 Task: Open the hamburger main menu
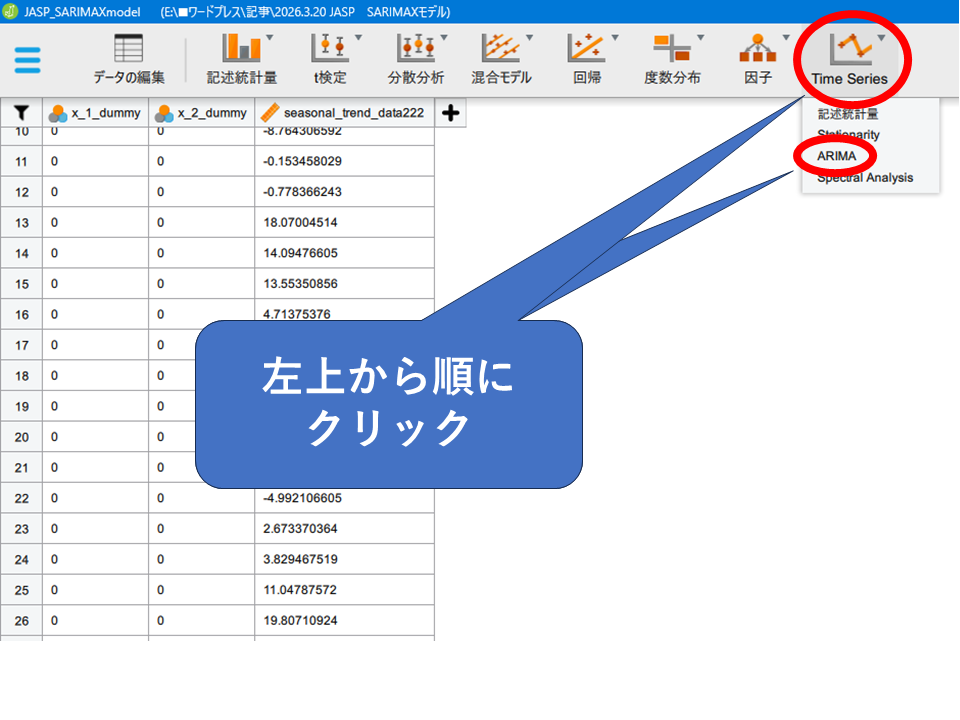point(28,59)
